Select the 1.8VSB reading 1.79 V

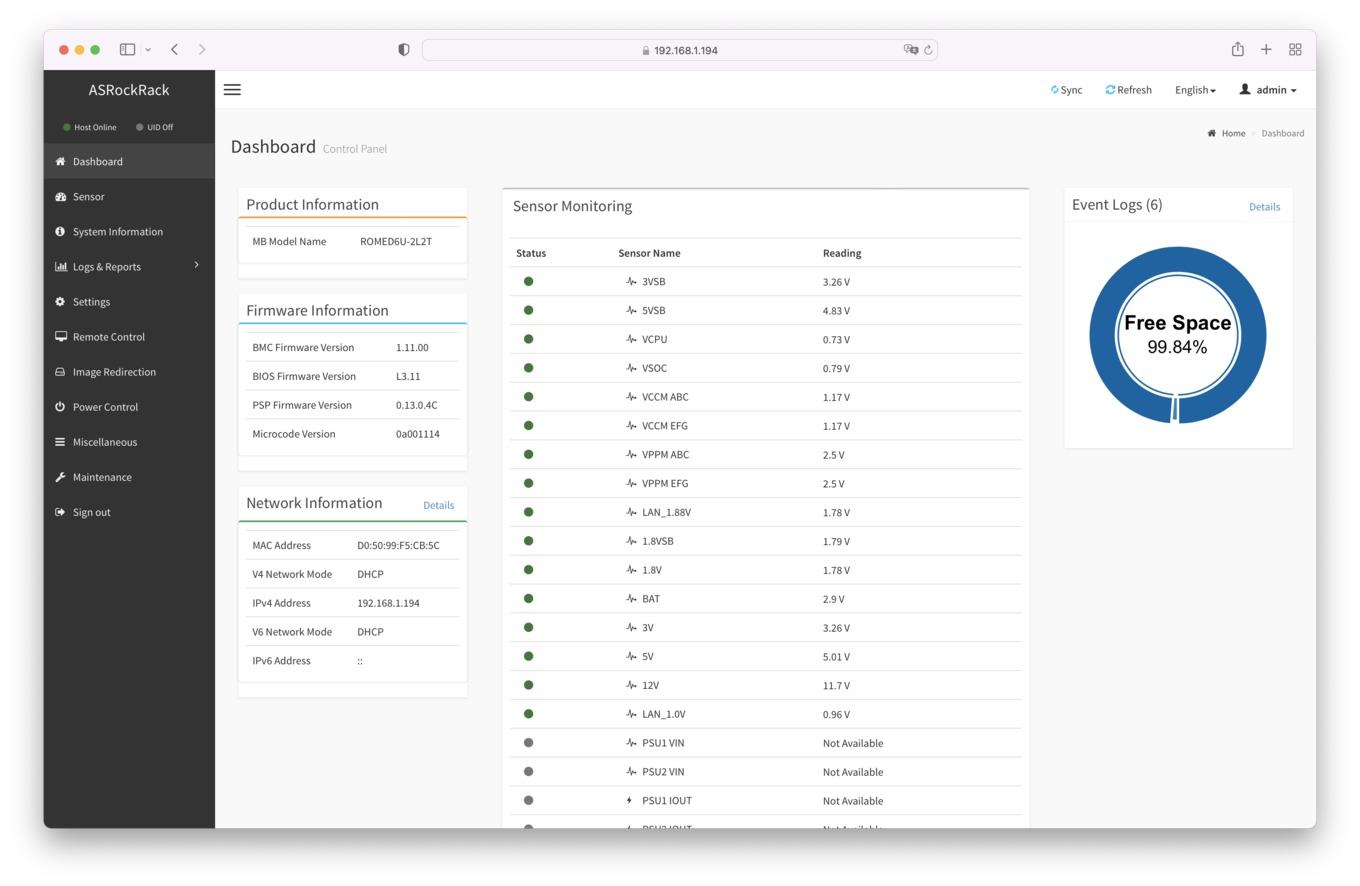point(836,542)
